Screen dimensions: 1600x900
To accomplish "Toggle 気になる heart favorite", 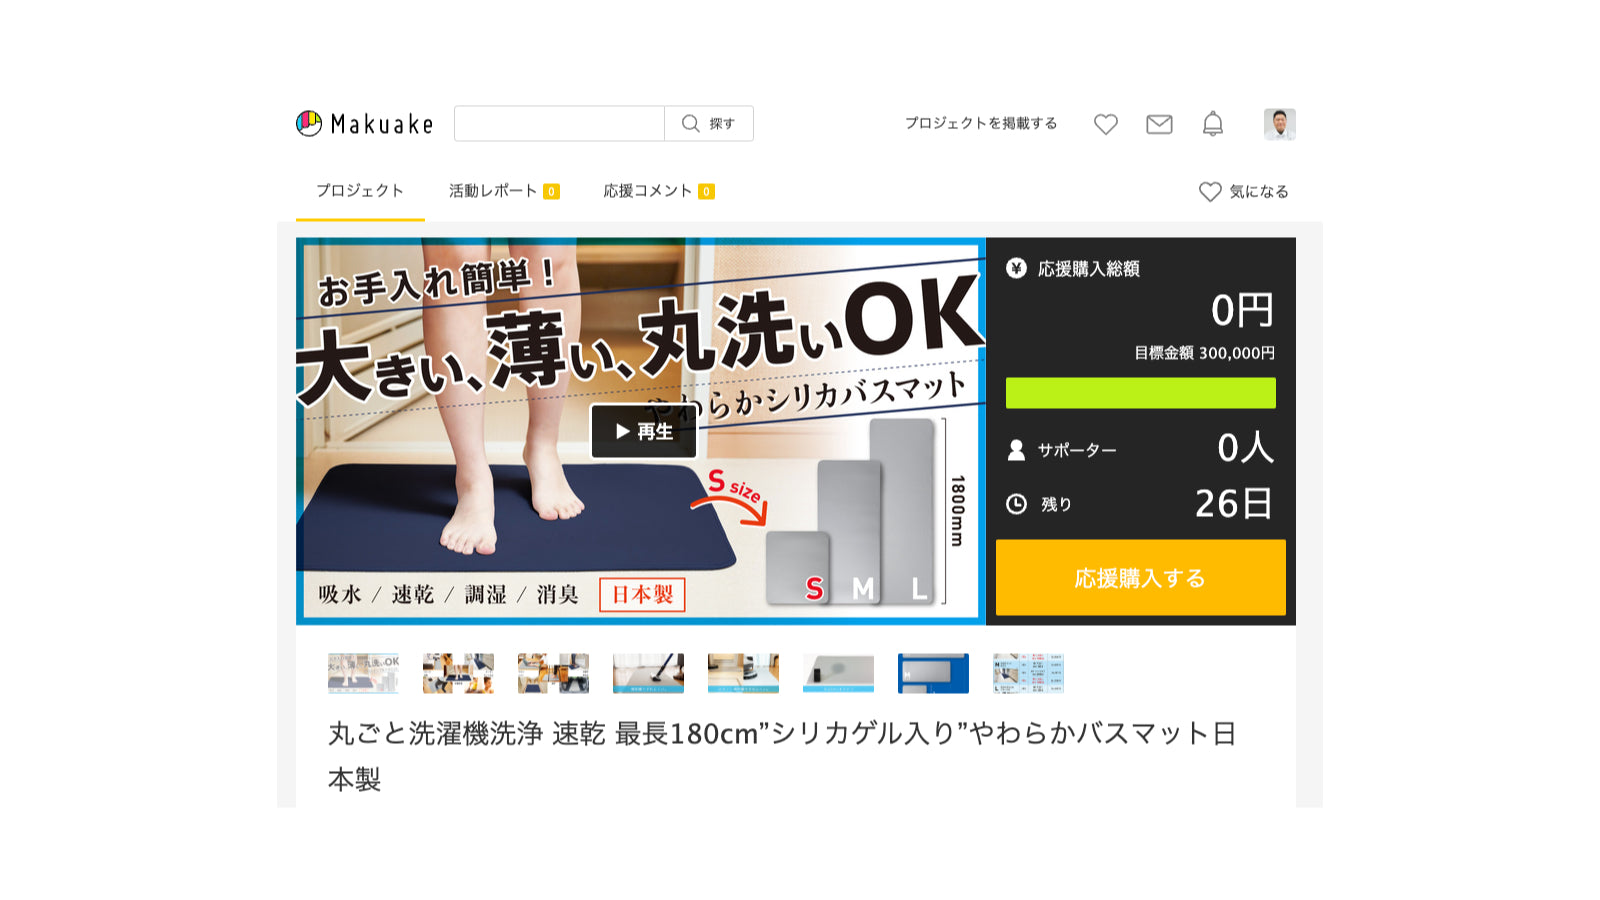I will click(x=1244, y=191).
